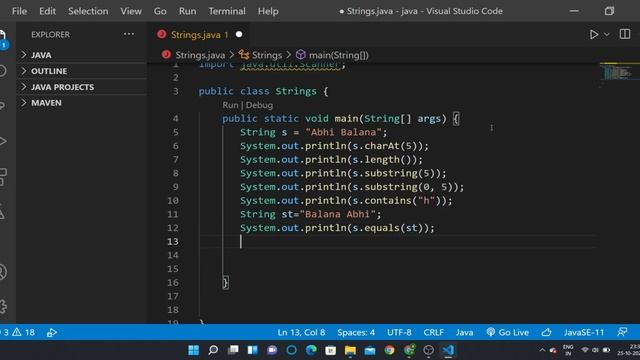640x360 pixels.
Task: Click Go Live in the status bar
Action: [x=507, y=332]
